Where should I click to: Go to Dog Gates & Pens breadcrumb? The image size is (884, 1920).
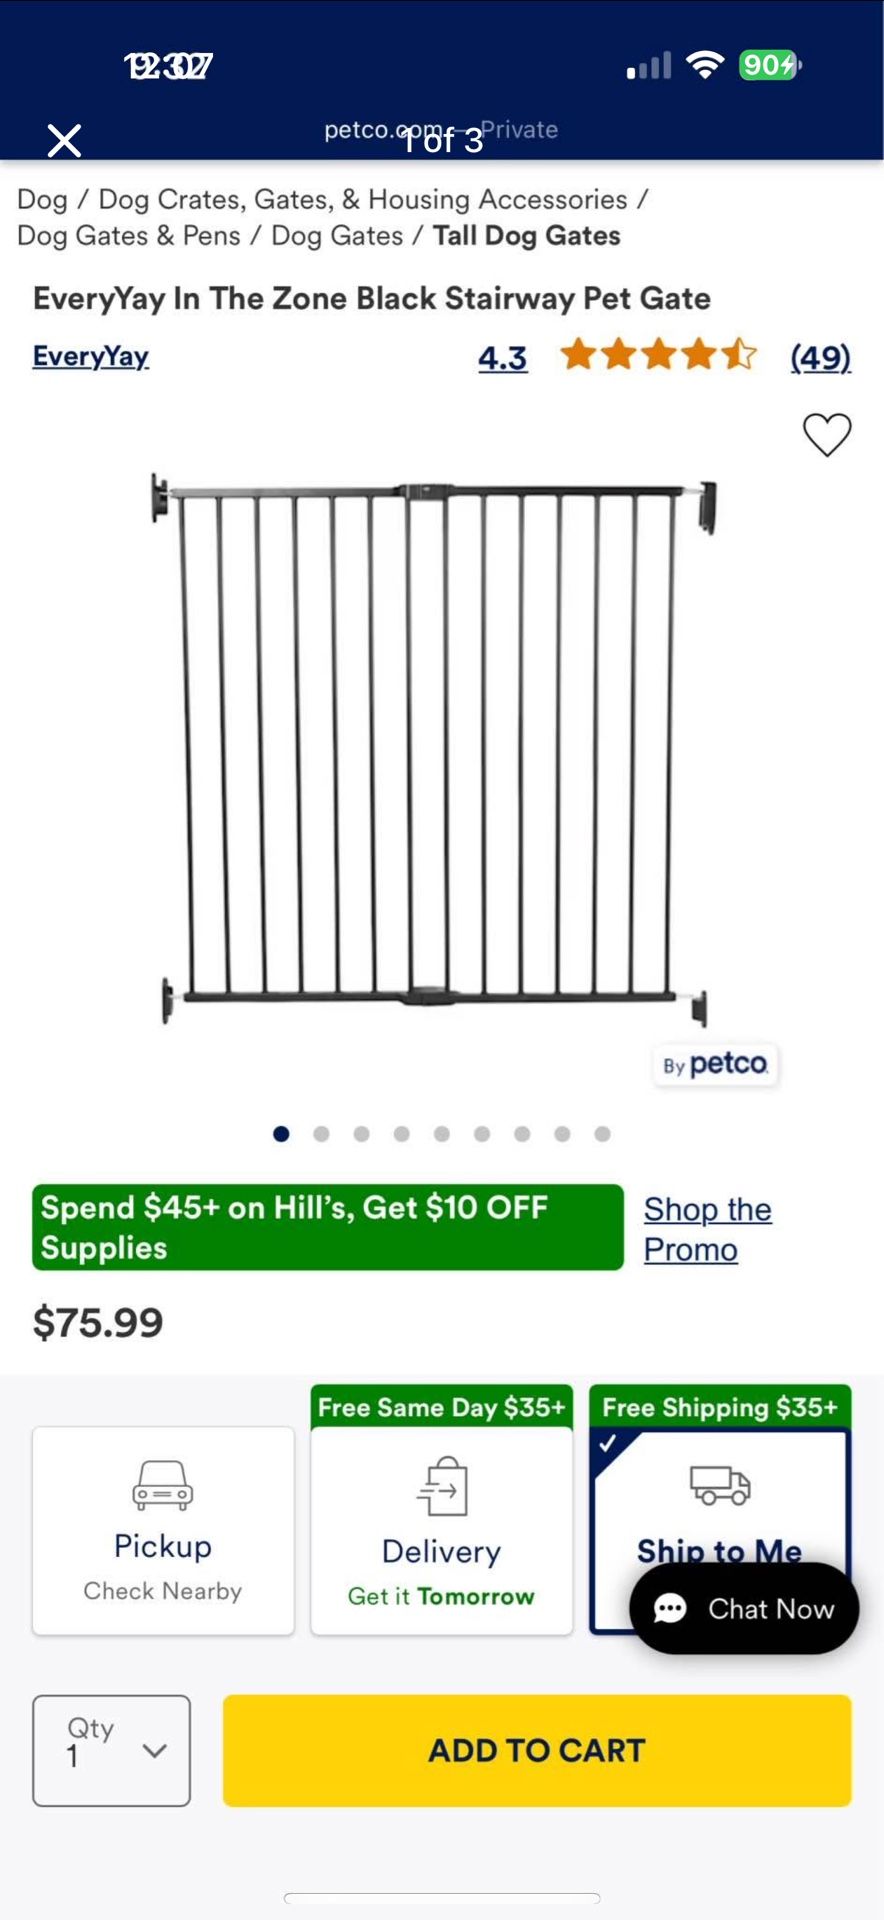[x=128, y=236]
